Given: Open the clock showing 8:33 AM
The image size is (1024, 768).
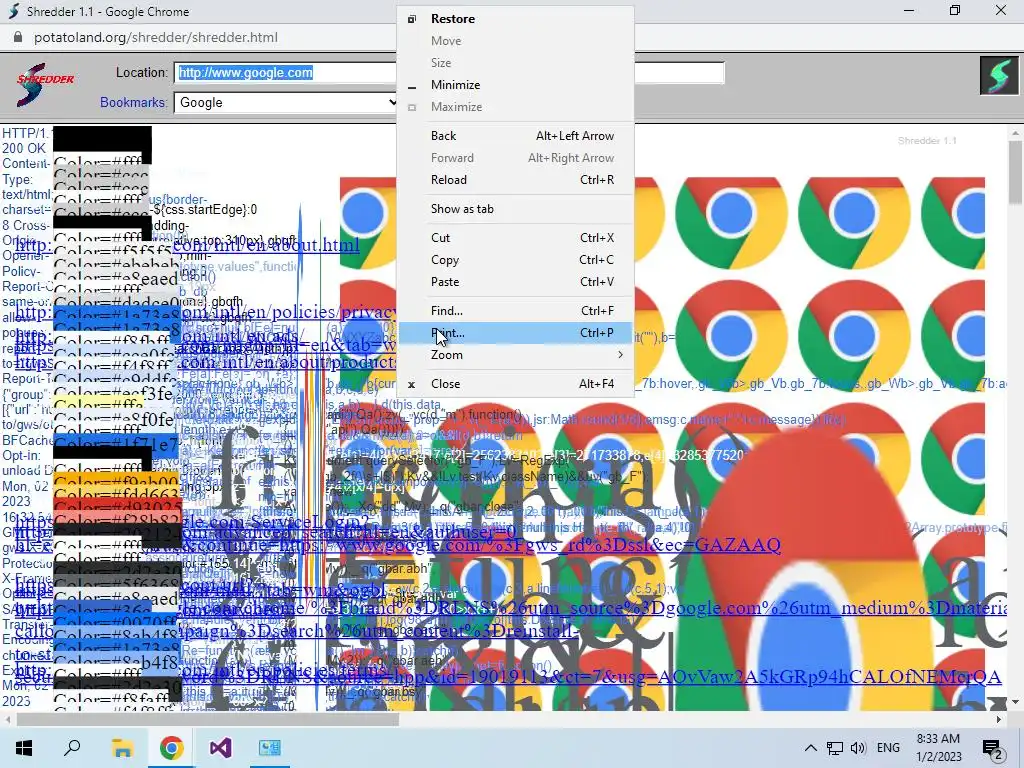Looking at the screenshot, I should (x=938, y=748).
